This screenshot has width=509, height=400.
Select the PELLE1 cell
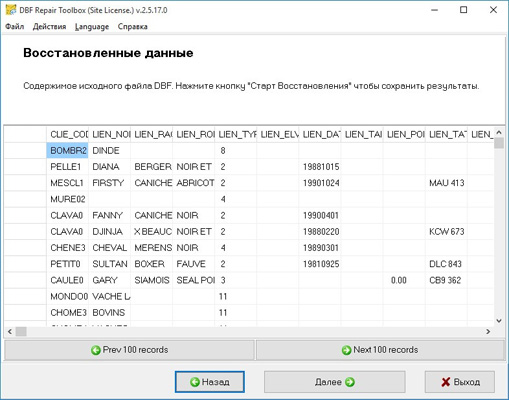coord(67,167)
